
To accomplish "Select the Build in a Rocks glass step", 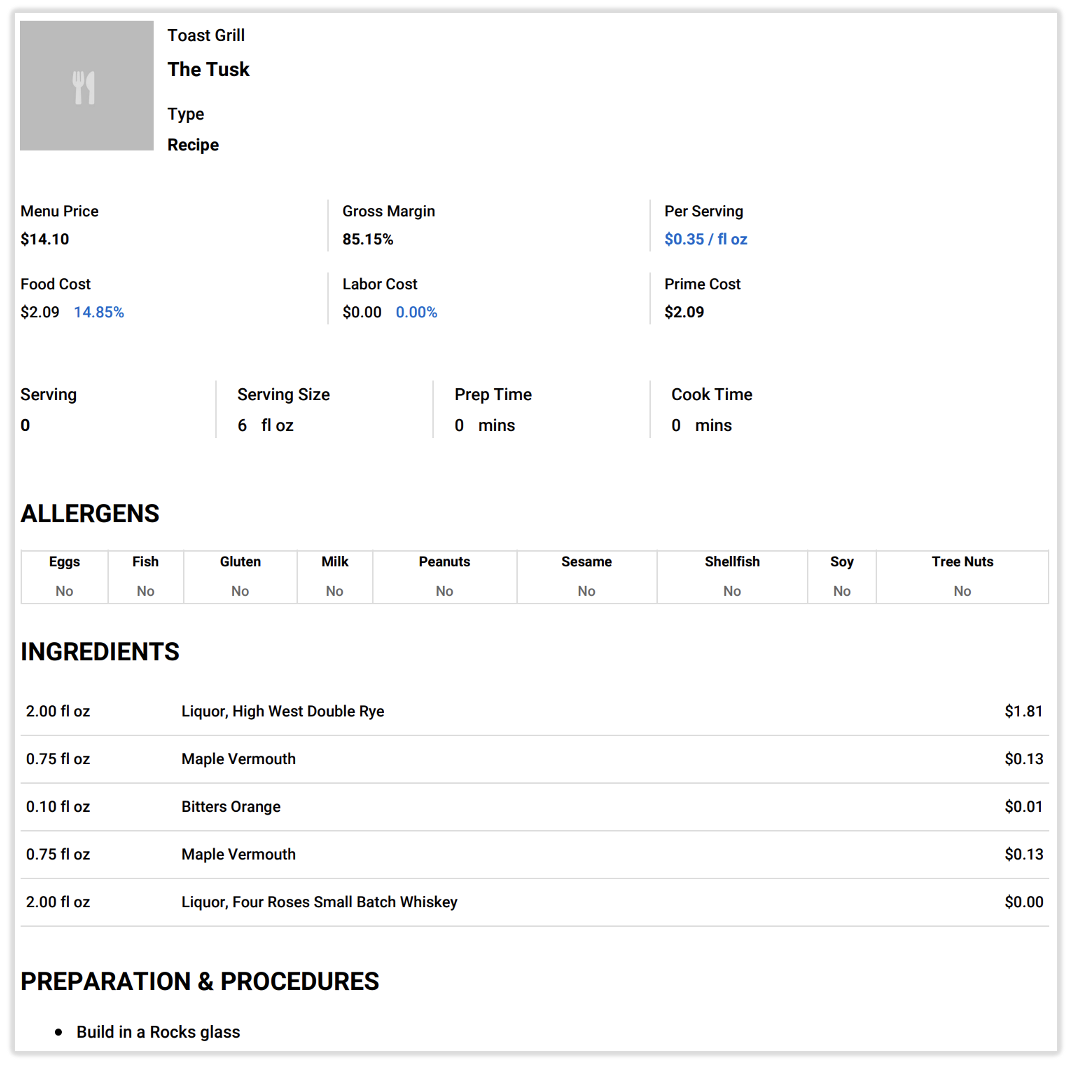I will point(158,1031).
